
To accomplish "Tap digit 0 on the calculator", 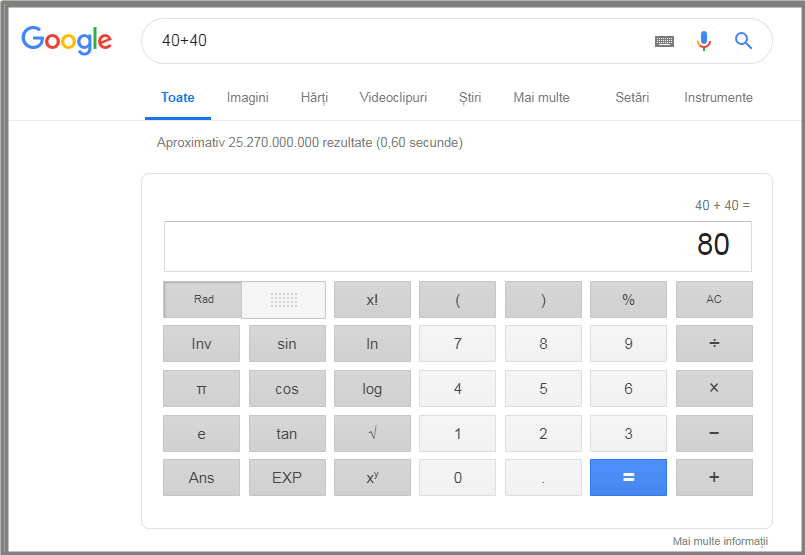I will [457, 477].
